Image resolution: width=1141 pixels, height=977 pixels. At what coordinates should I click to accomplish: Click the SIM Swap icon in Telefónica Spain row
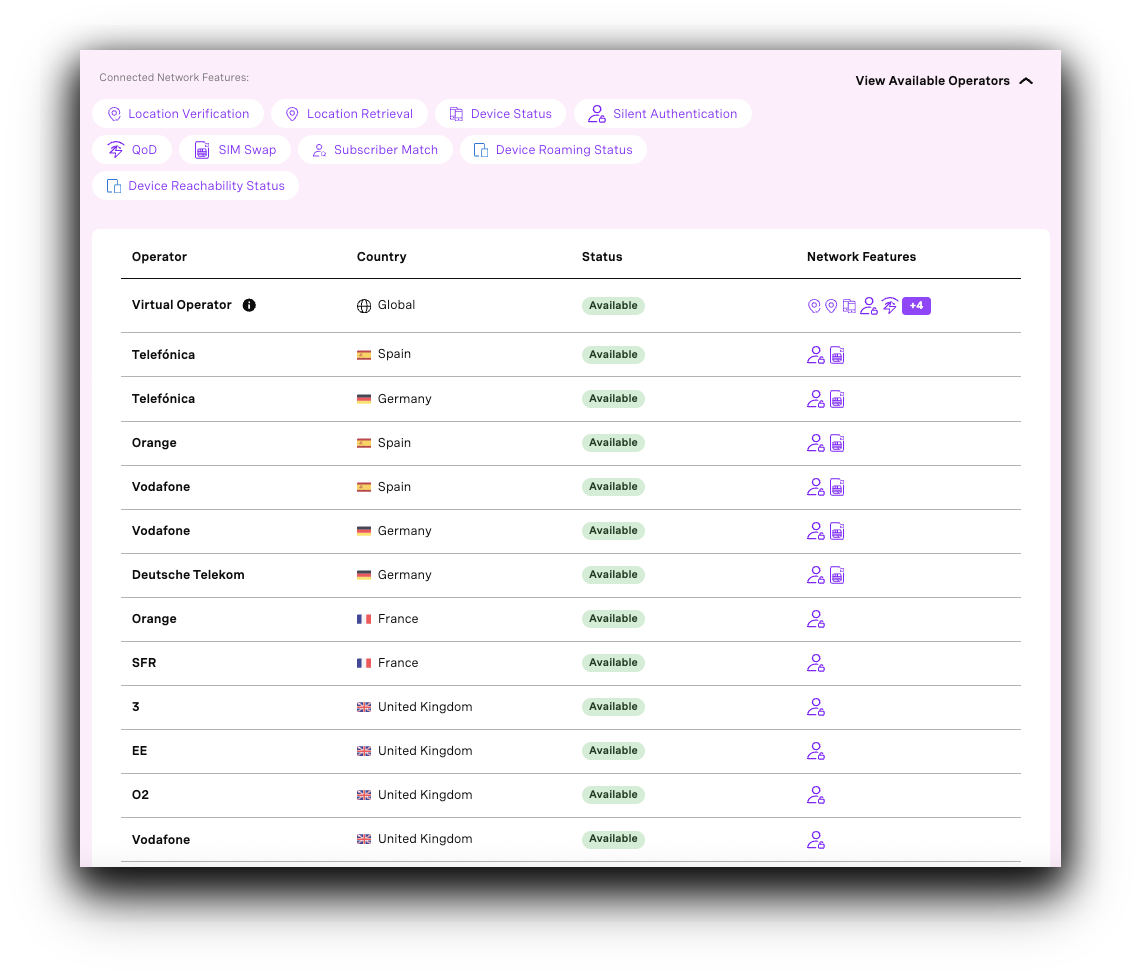[x=837, y=354]
